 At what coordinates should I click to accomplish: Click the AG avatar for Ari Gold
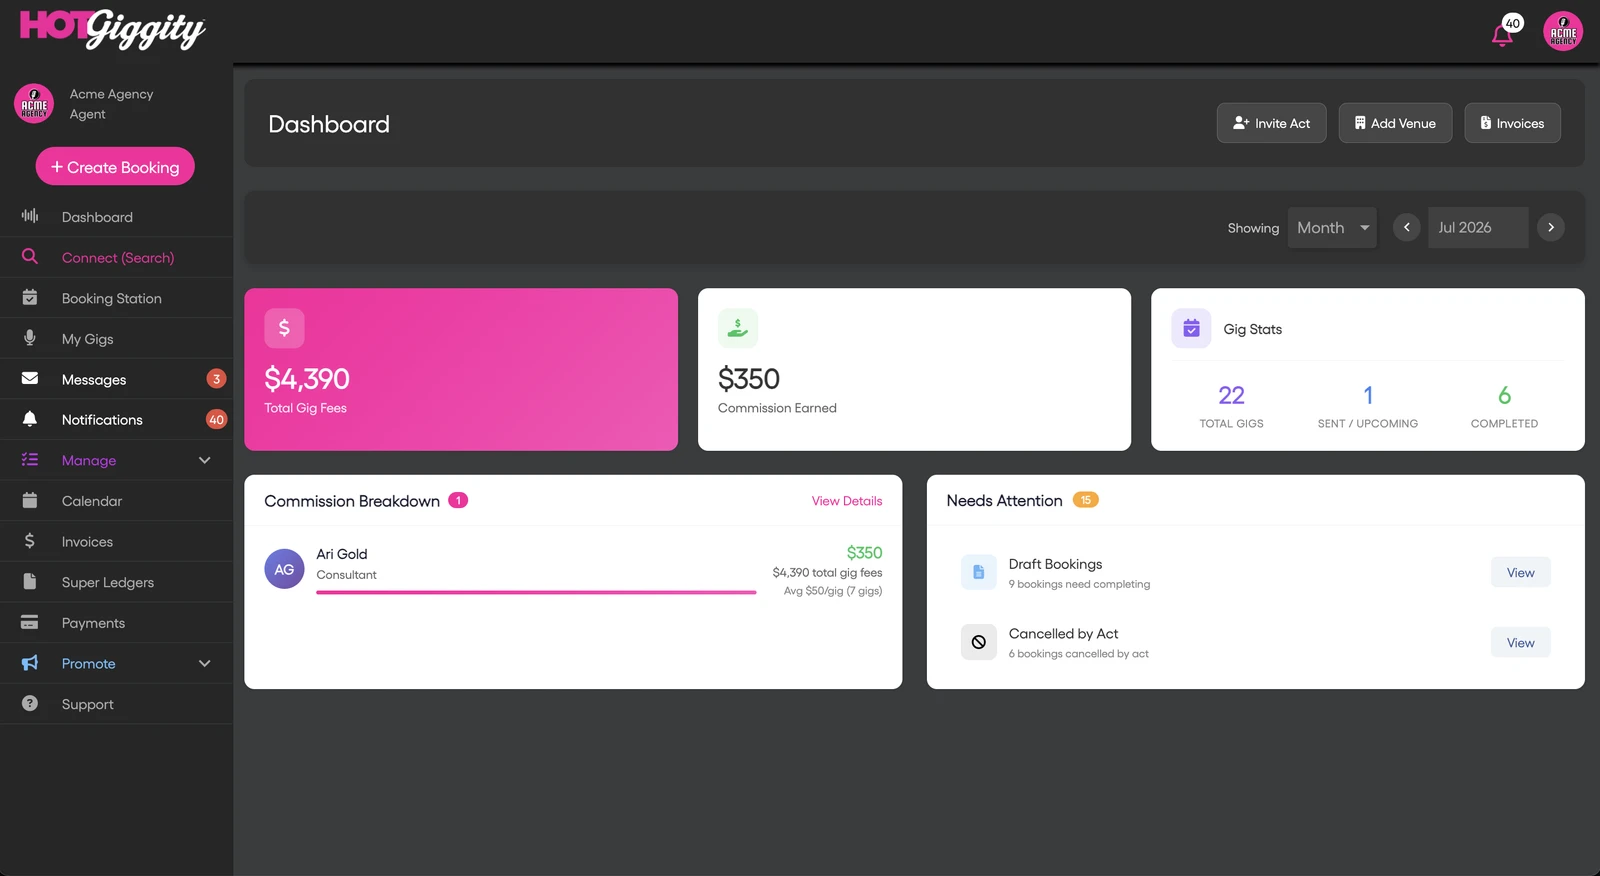pos(284,569)
